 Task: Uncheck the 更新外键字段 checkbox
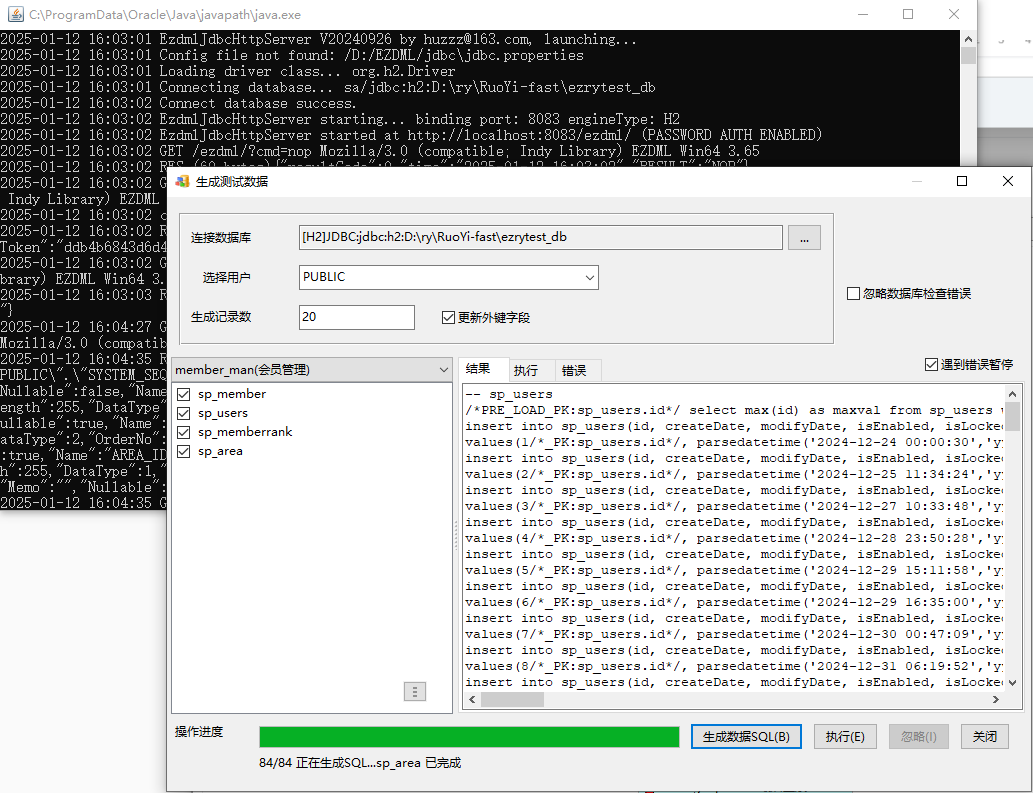point(448,318)
